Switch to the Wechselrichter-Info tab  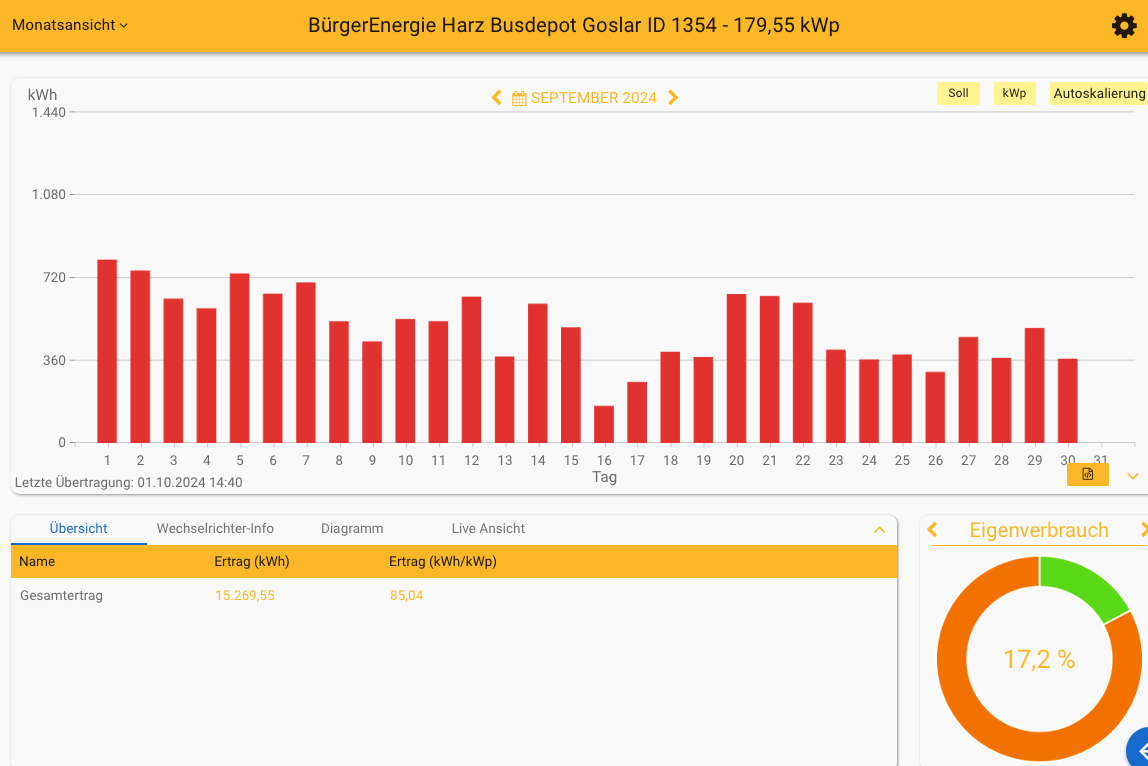coord(215,529)
